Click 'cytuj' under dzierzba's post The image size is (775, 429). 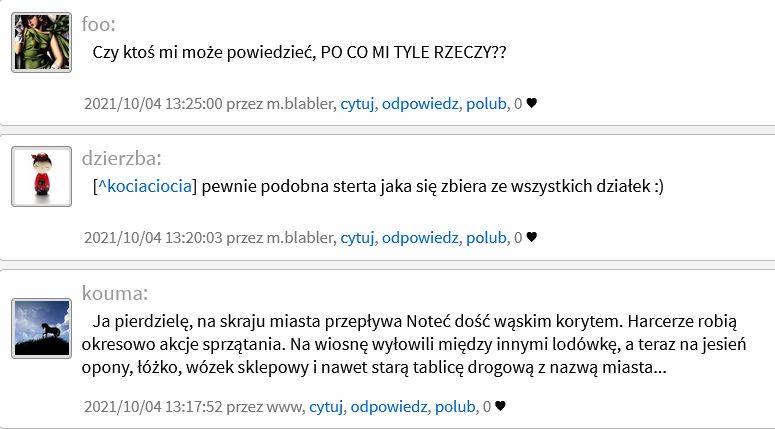click(357, 238)
